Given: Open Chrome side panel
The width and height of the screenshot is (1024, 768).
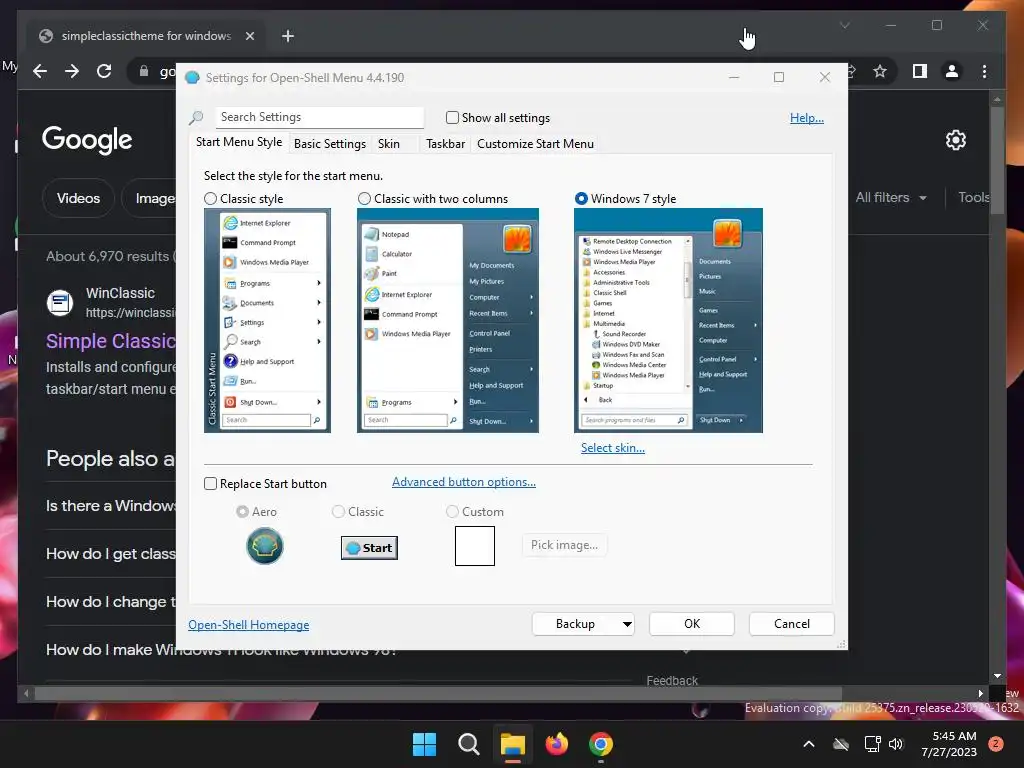Looking at the screenshot, I should click(920, 71).
